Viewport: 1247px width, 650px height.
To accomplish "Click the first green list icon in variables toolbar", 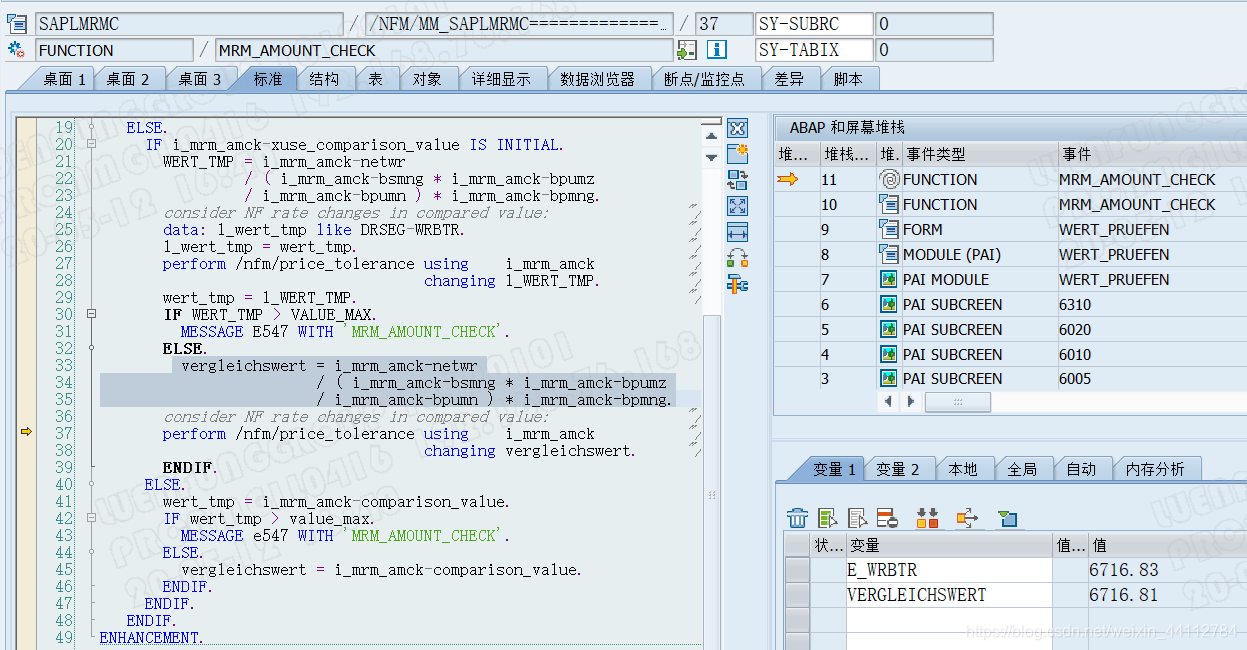I will click(827, 517).
